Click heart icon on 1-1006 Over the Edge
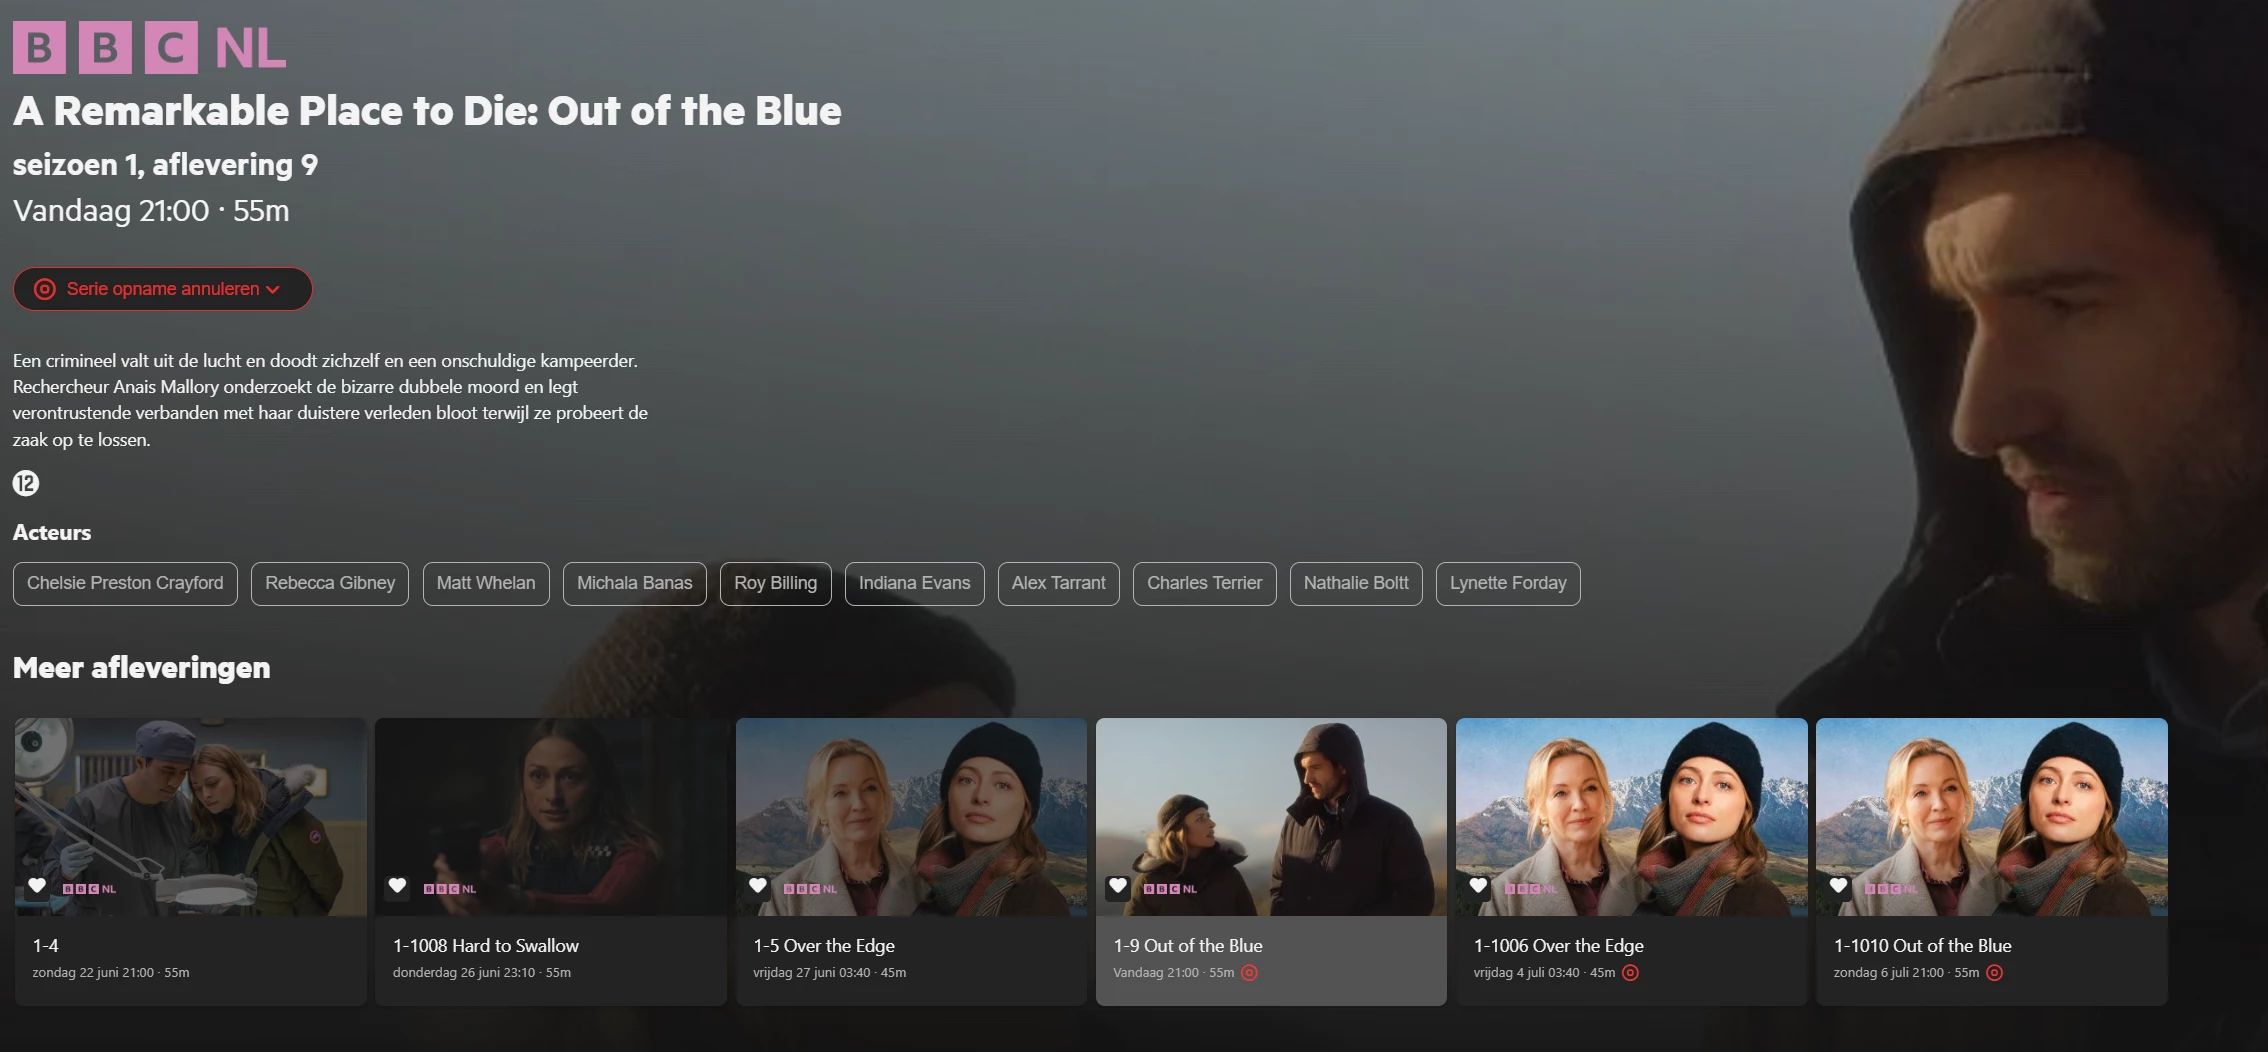 [1478, 886]
